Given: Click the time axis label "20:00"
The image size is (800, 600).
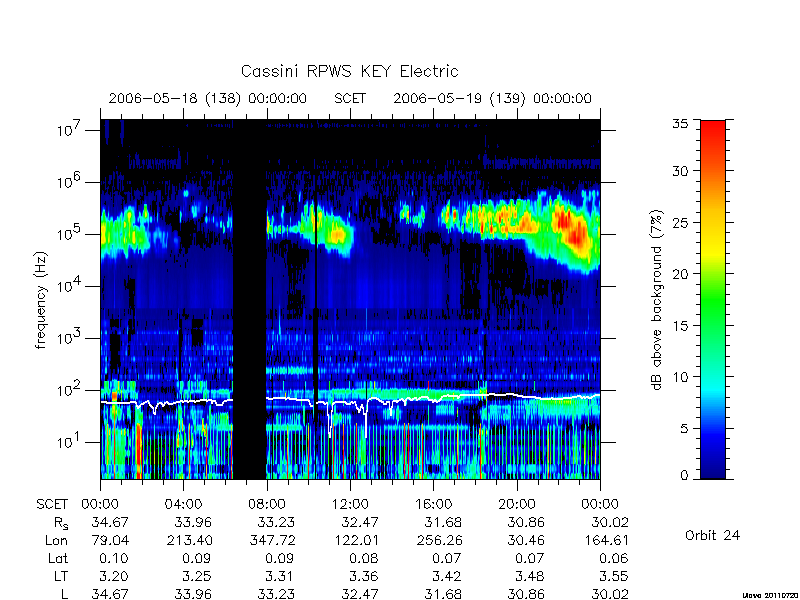Looking at the screenshot, I should coord(517,504).
